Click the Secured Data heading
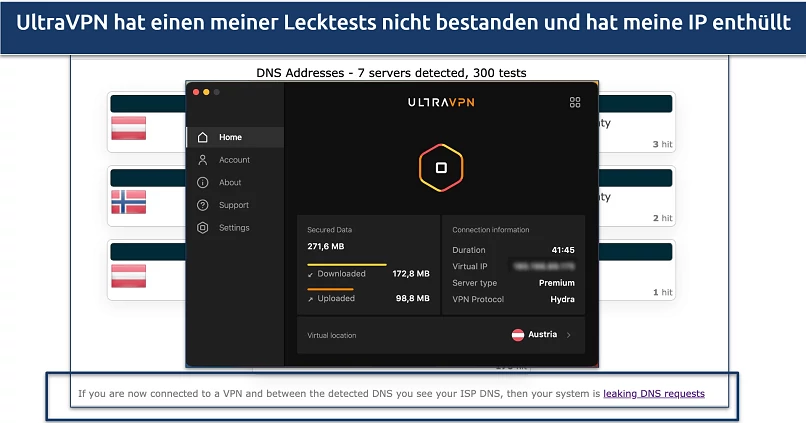Image resolution: width=806 pixels, height=423 pixels. click(329, 230)
